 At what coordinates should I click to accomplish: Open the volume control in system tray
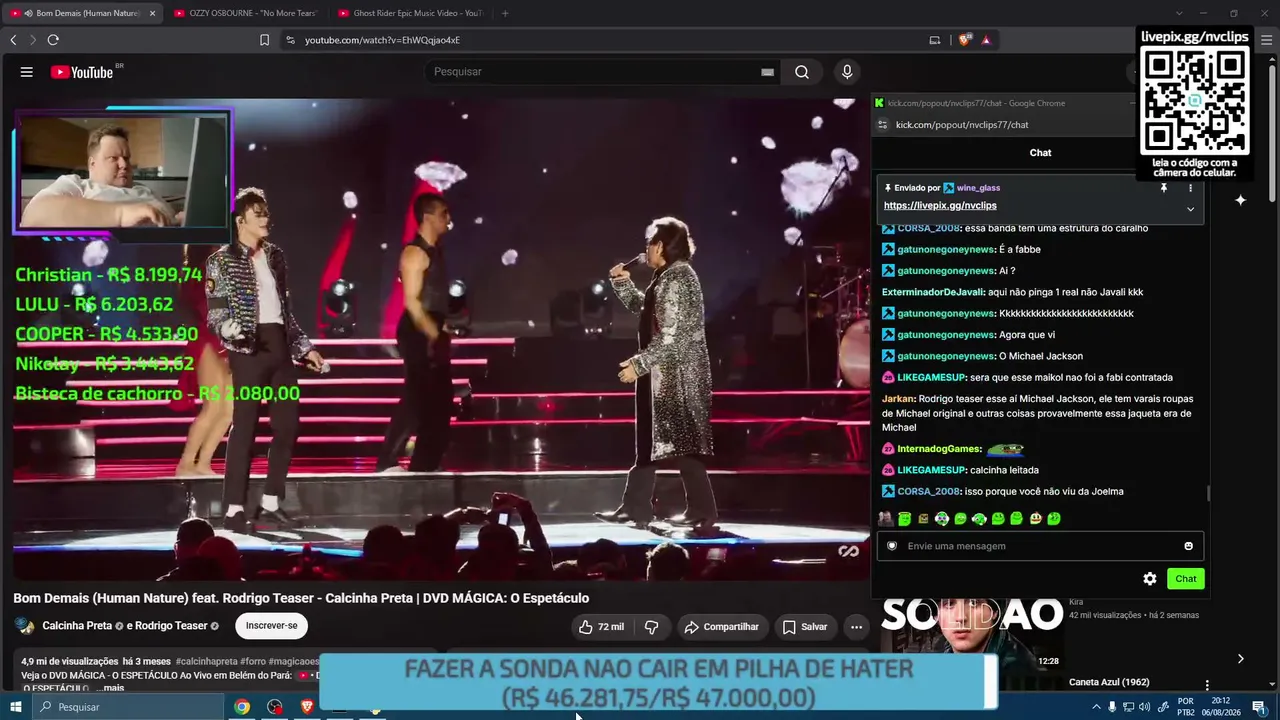(1144, 707)
